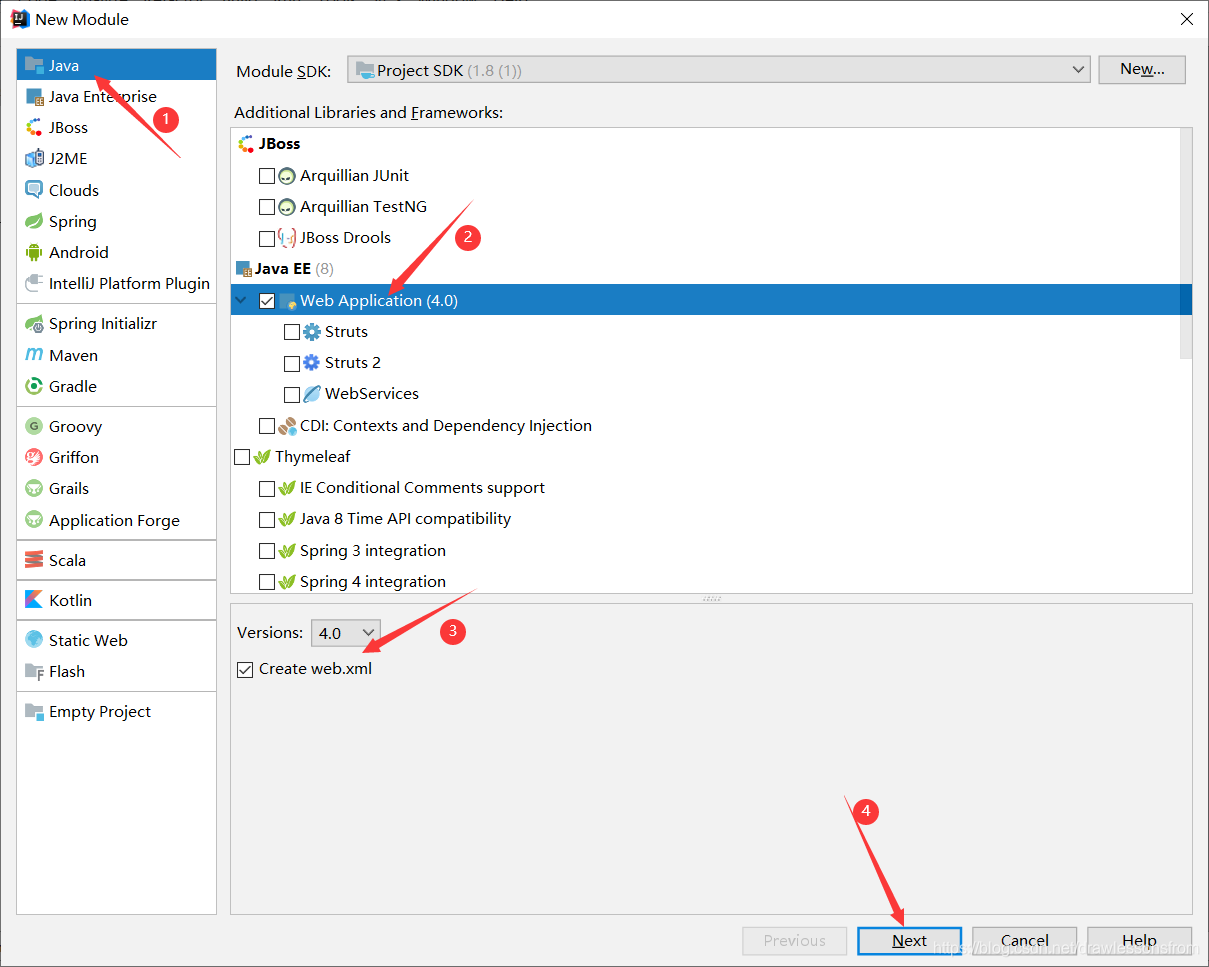The image size is (1209, 967).
Task: Click the Scala icon
Action: pyautogui.click(x=35, y=560)
